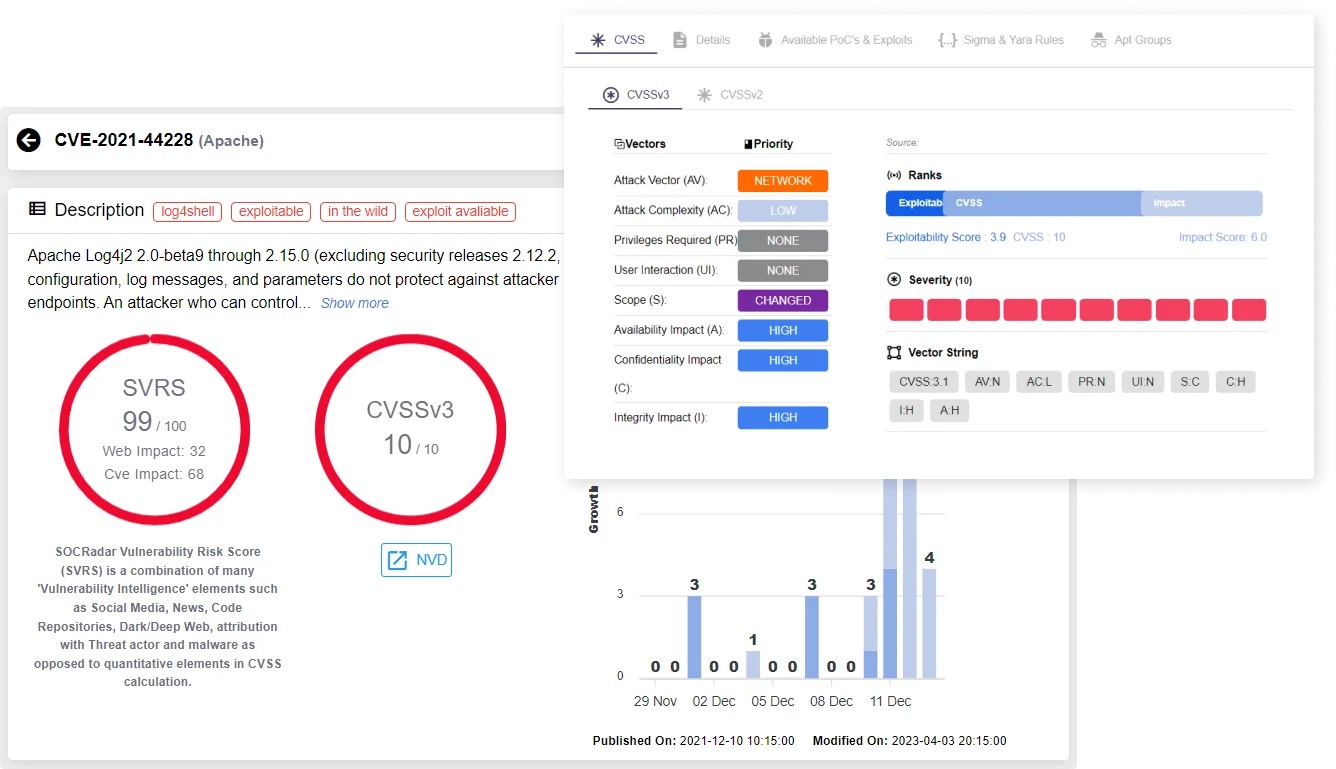Select the CVSSv2 sub-tab
The image size is (1336, 769).
[x=730, y=95]
